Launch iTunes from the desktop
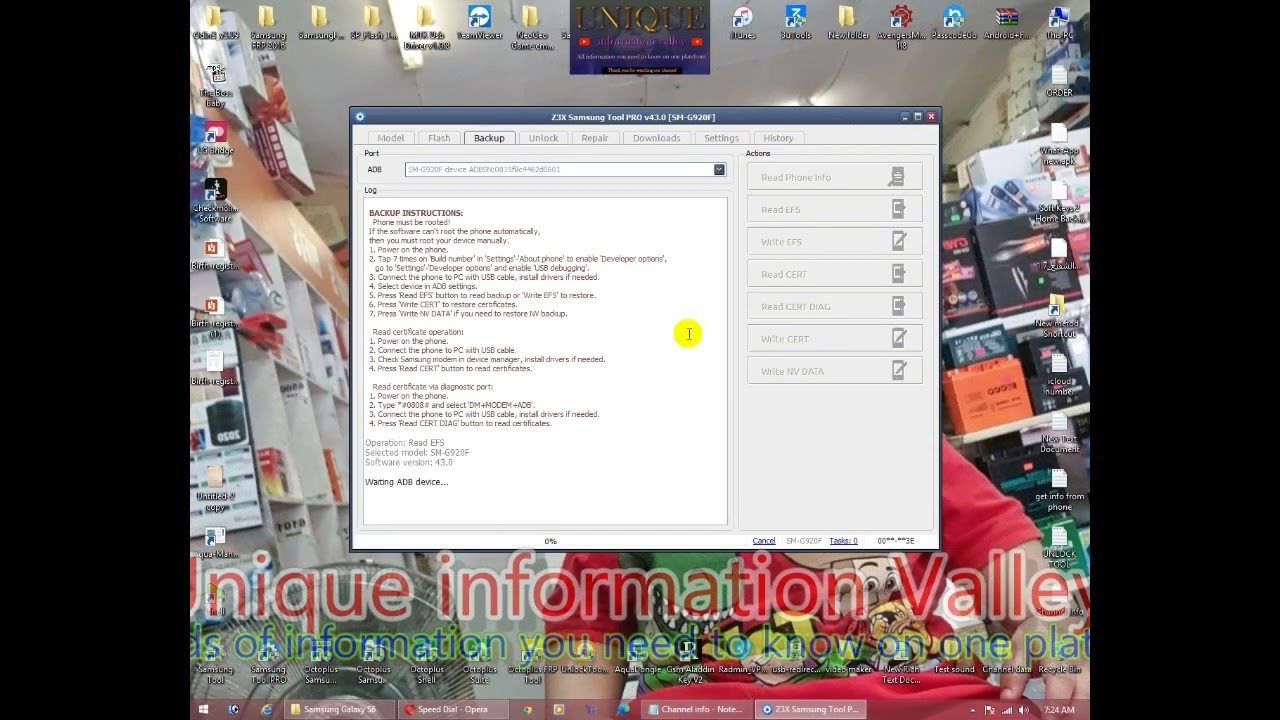This screenshot has height=720, width=1280. coord(742,24)
